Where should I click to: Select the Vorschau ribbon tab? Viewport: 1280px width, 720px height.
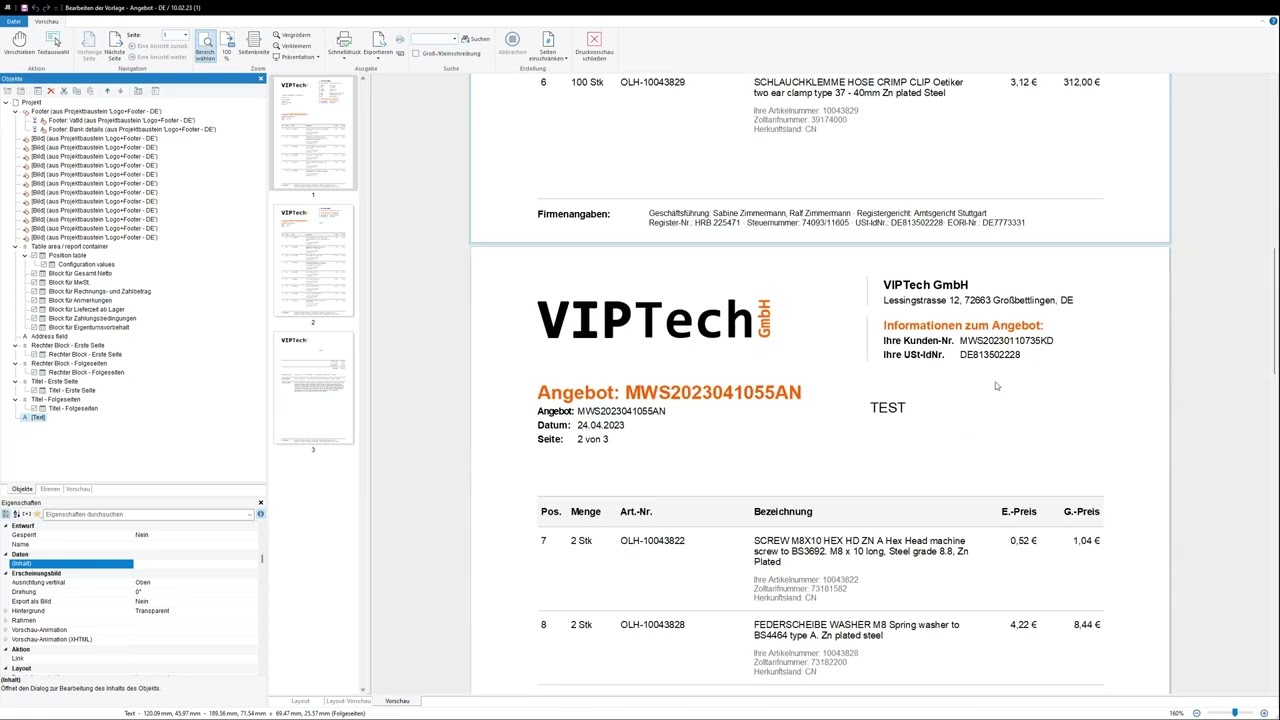click(x=46, y=21)
